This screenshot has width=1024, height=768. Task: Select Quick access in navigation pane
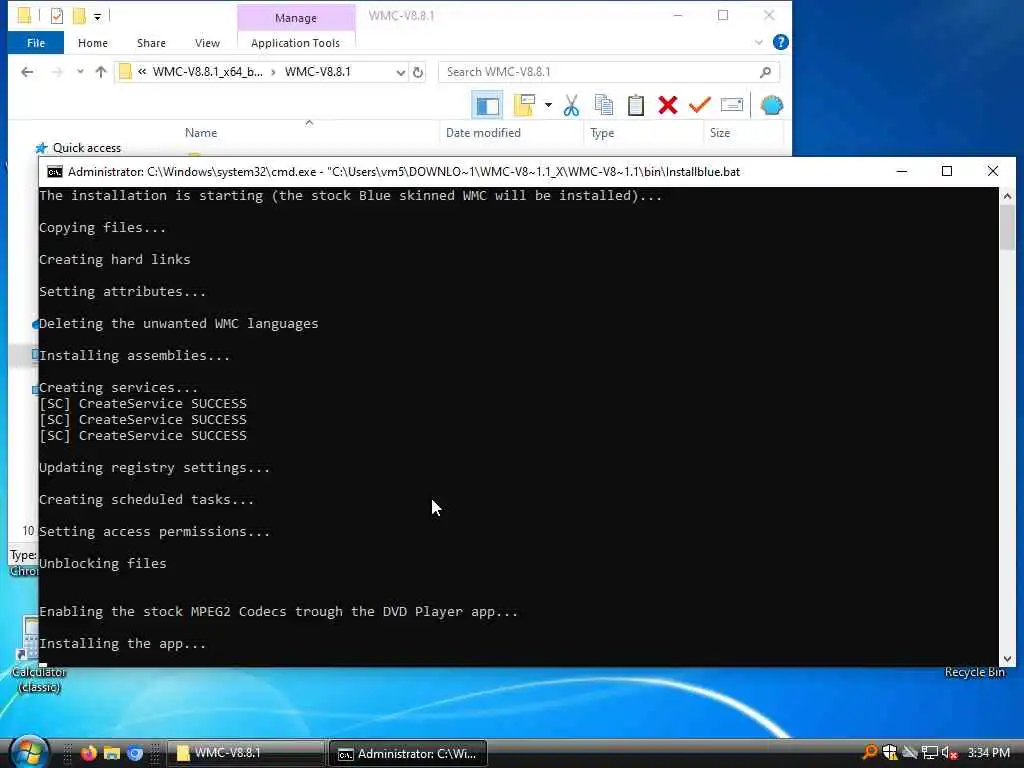coord(87,148)
